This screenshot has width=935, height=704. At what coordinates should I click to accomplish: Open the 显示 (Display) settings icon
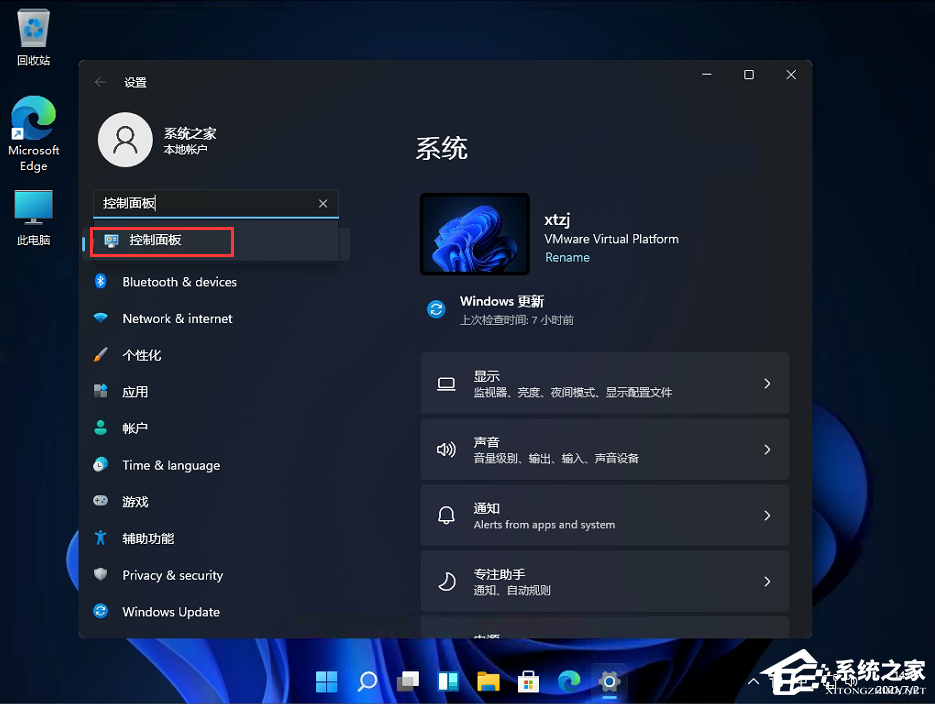(446, 383)
